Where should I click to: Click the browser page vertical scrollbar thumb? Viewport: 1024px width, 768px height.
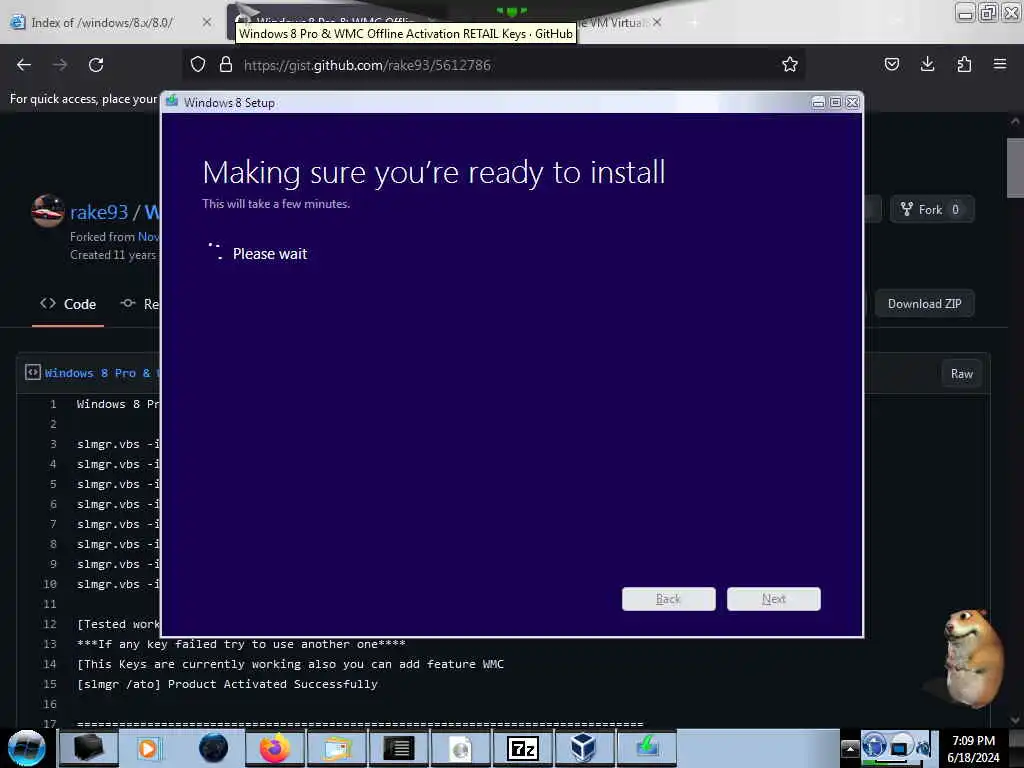click(1014, 168)
